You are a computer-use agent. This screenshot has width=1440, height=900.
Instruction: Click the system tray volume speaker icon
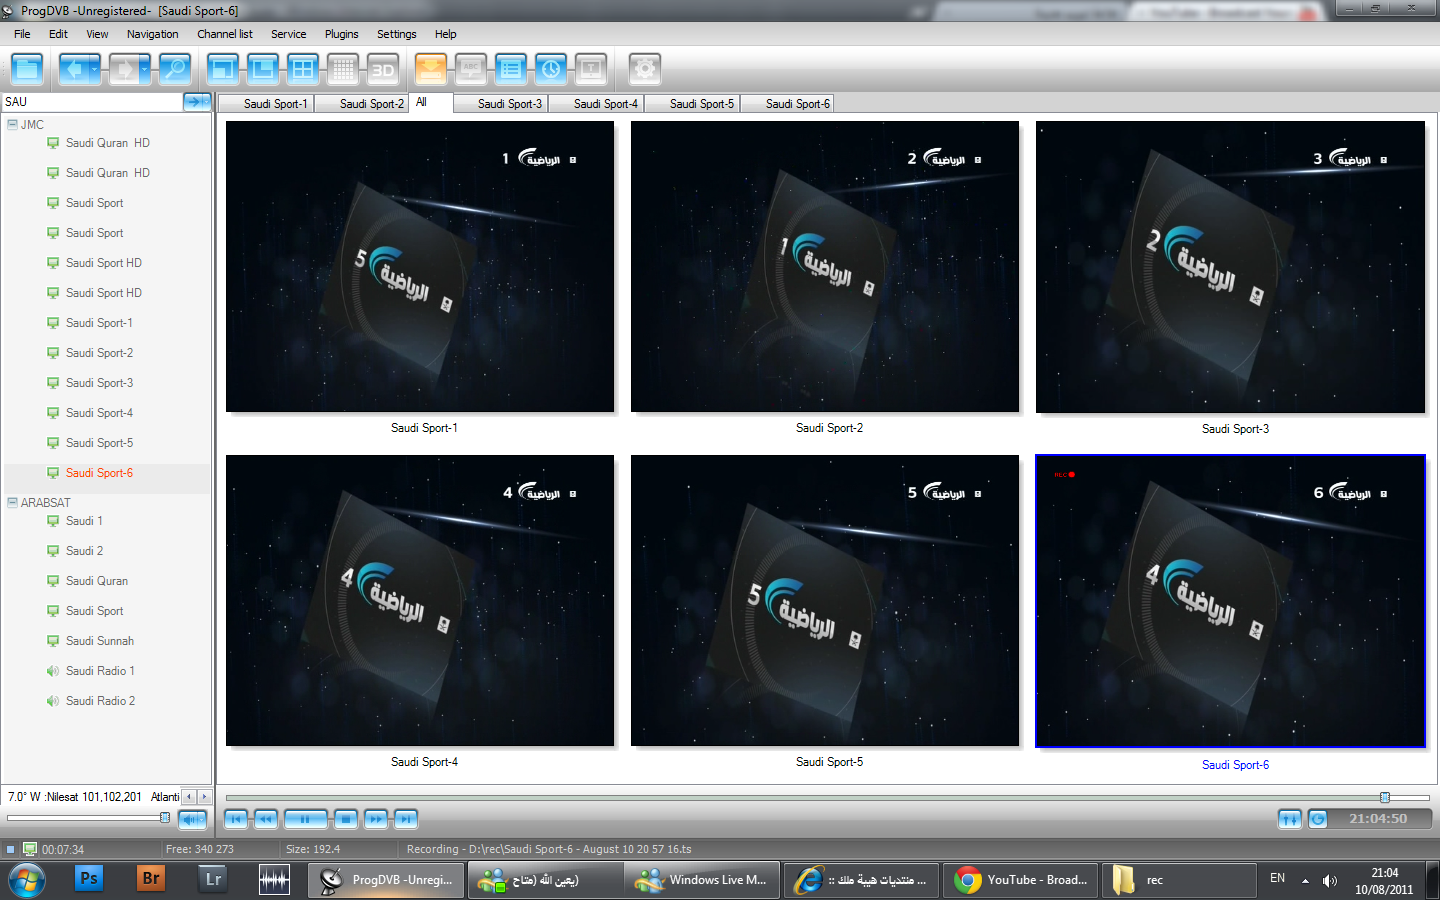tap(1329, 880)
